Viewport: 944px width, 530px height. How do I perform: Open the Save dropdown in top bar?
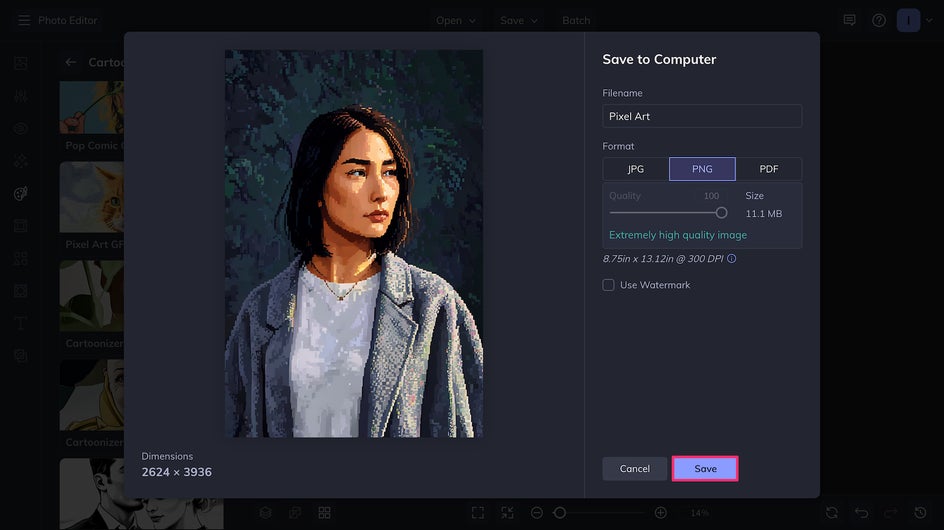click(x=518, y=20)
